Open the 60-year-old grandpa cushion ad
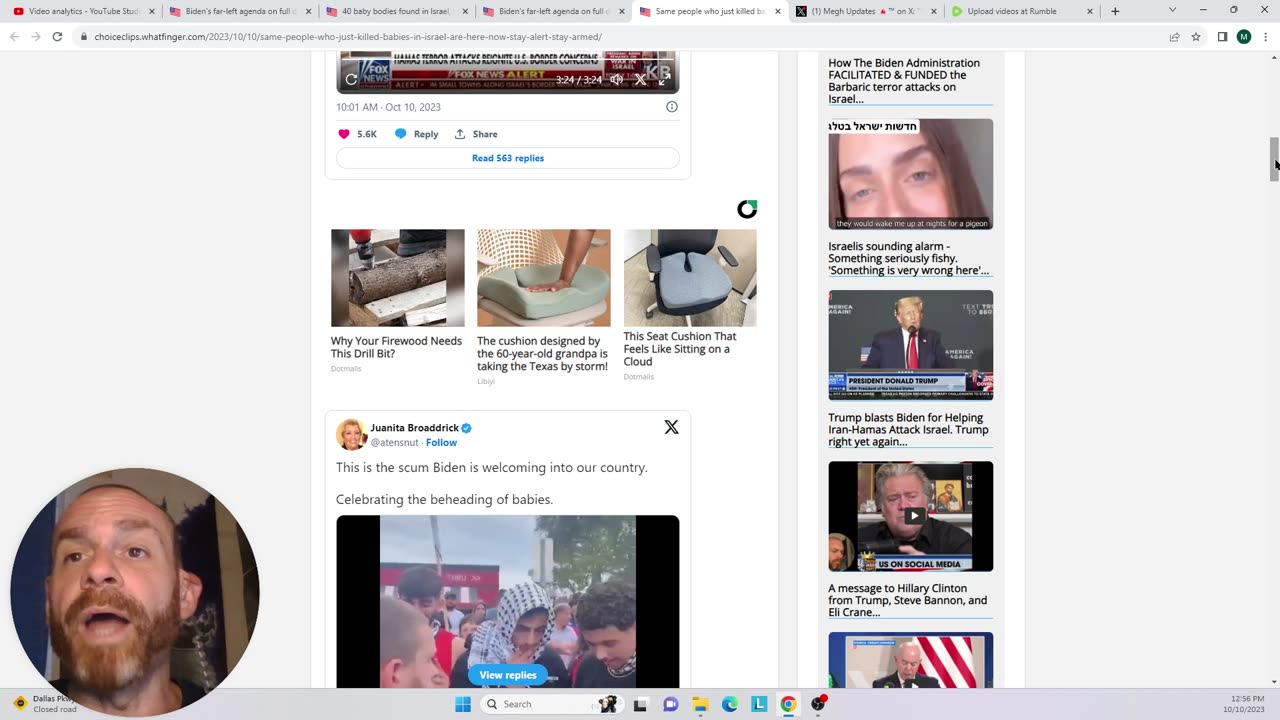 point(543,354)
